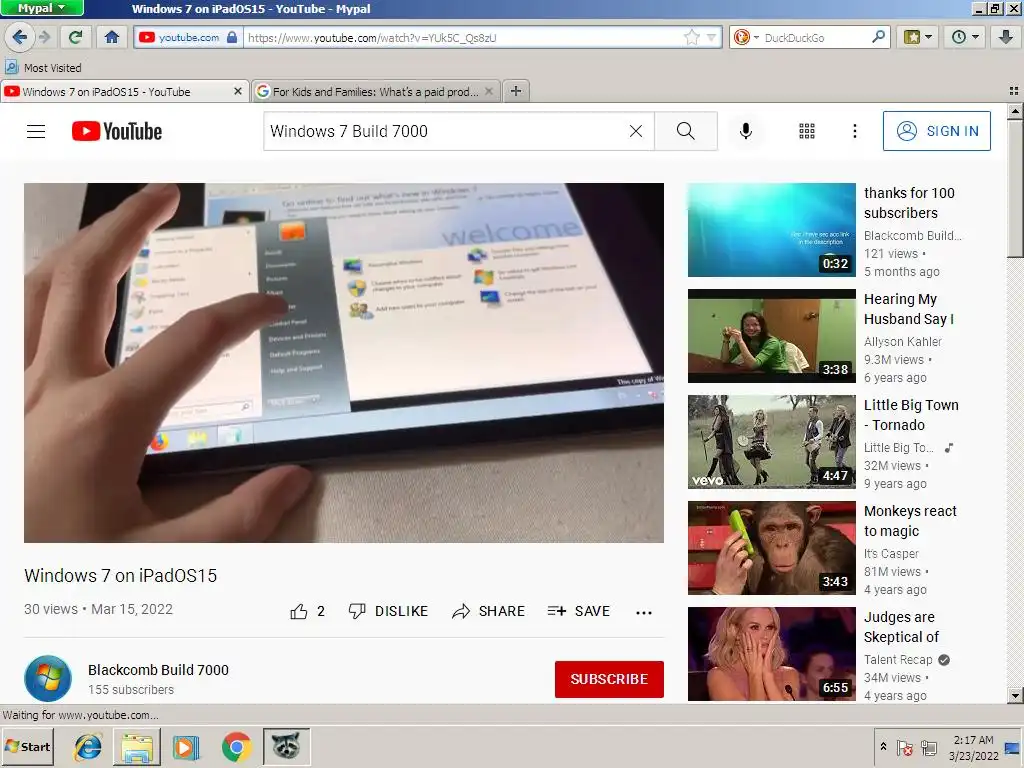Open the browser home page icon
This screenshot has height=768, width=1024.
[112, 37]
